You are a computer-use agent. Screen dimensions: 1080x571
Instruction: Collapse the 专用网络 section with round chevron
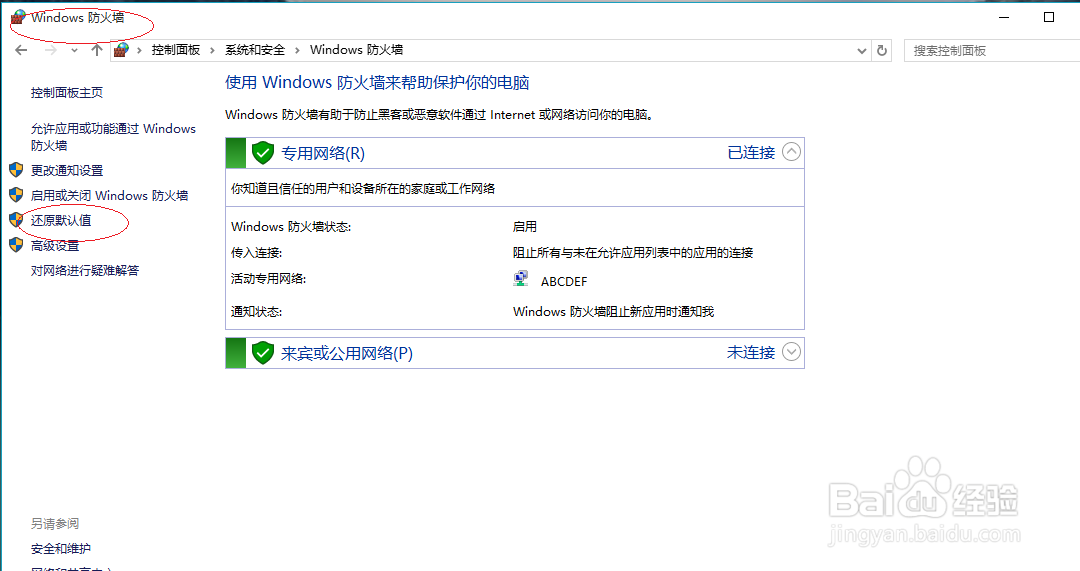[x=791, y=152]
